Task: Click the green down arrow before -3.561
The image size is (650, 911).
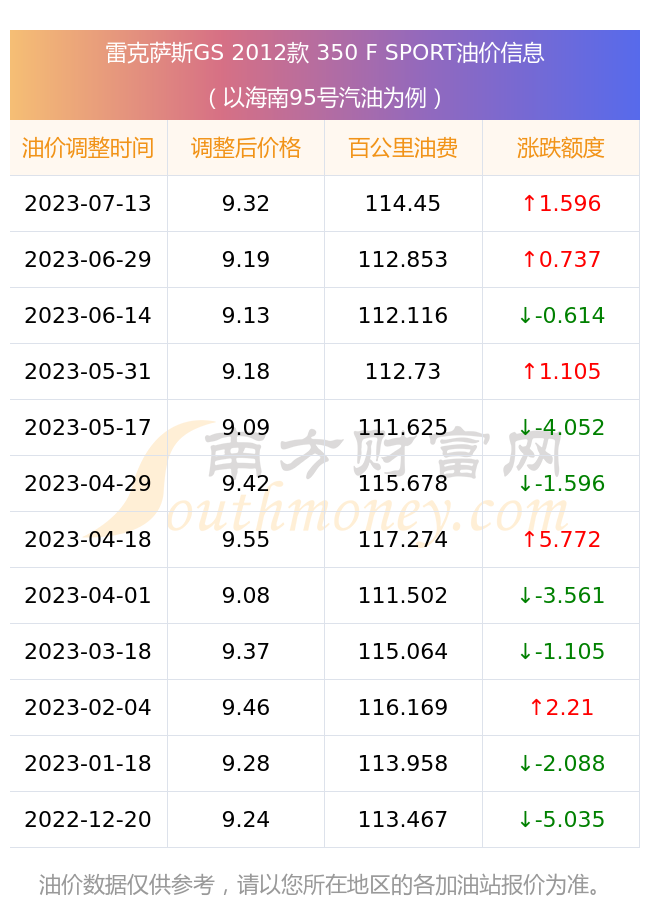Action: point(525,595)
